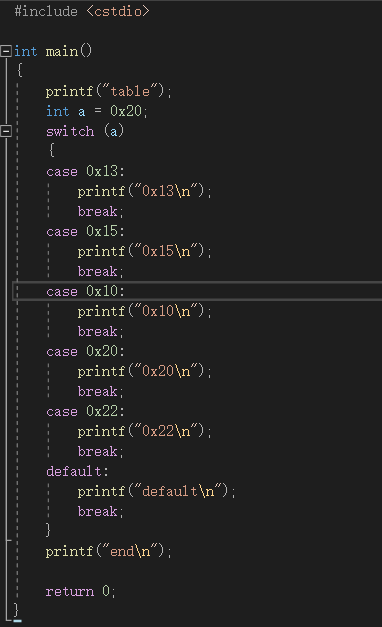Click the highlighted case 0x10 line
Image resolution: width=382 pixels, height=627 pixels.
[198, 291]
